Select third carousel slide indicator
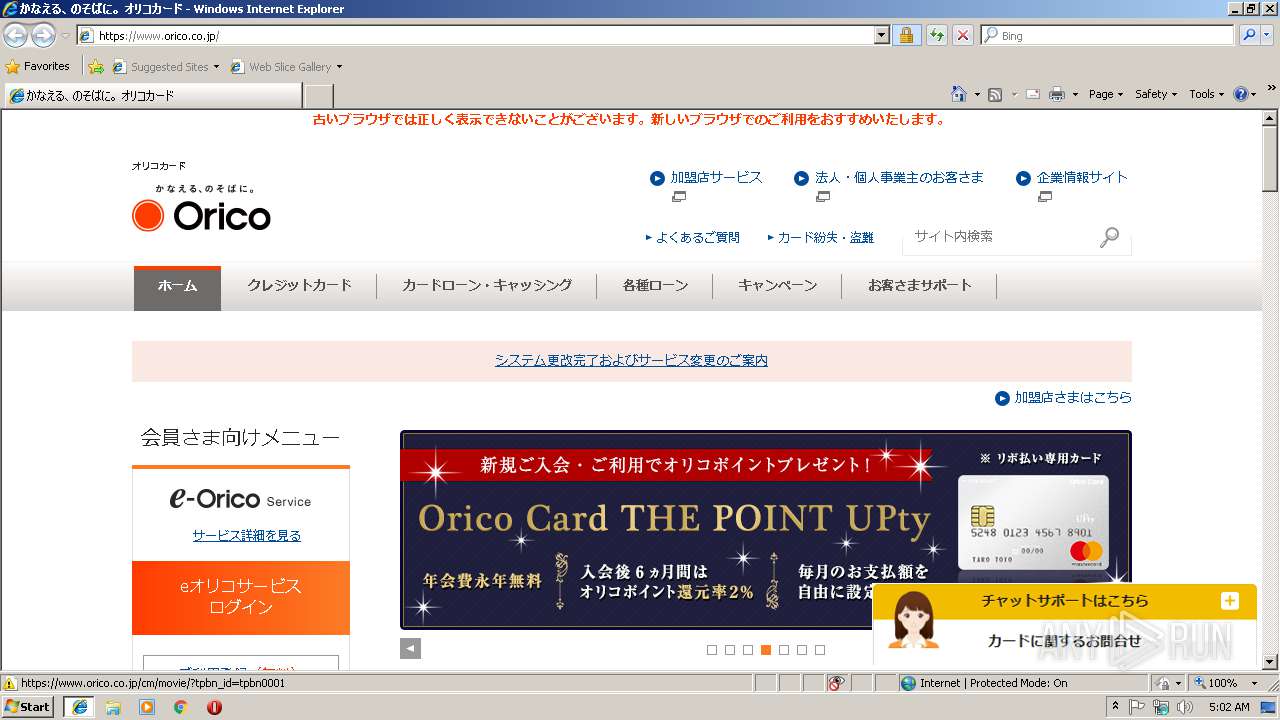This screenshot has height=720, width=1280. pyautogui.click(x=748, y=650)
